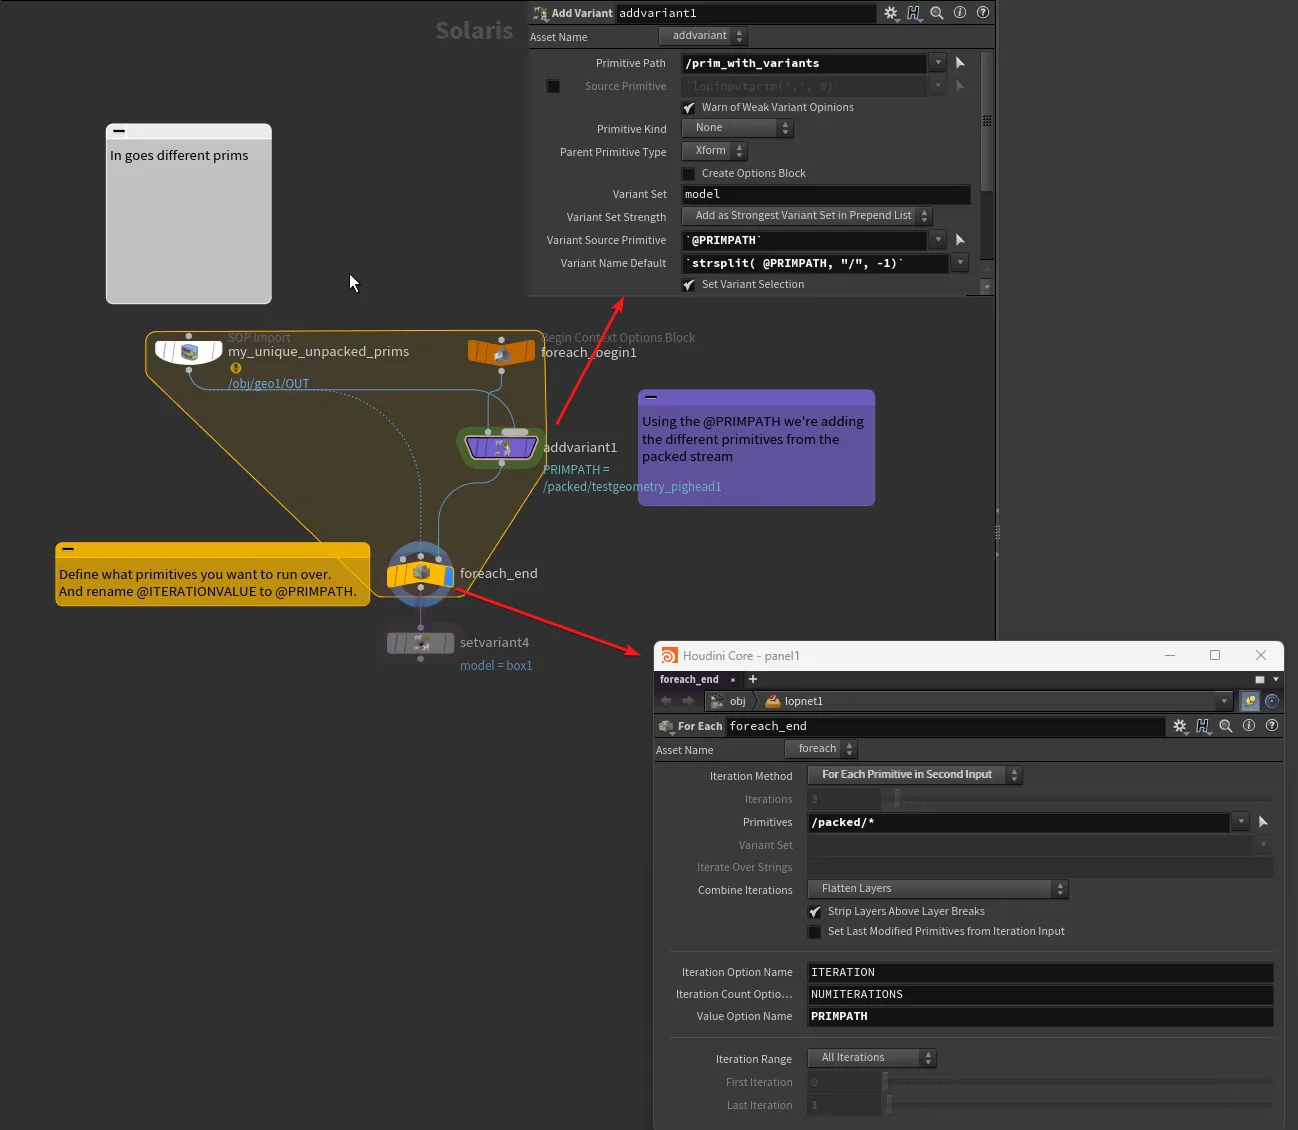The width and height of the screenshot is (1298, 1130).
Task: Open the info icon in For Each panel
Action: [1249, 726]
